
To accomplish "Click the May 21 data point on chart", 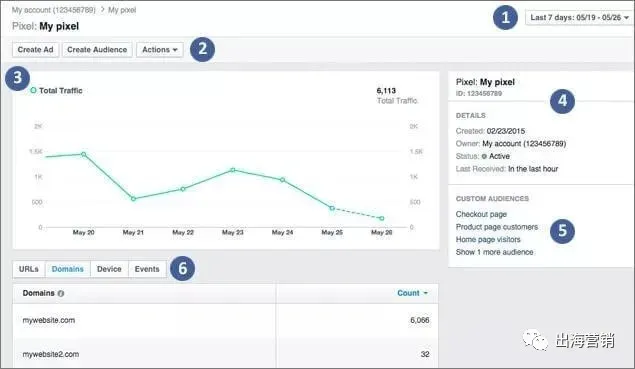I will point(133,198).
